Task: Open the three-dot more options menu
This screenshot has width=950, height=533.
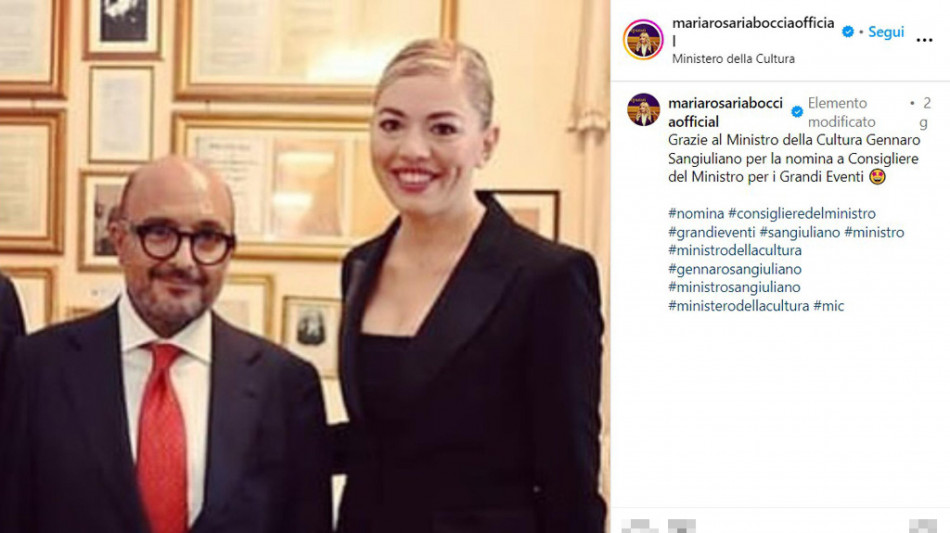Action: pos(924,40)
